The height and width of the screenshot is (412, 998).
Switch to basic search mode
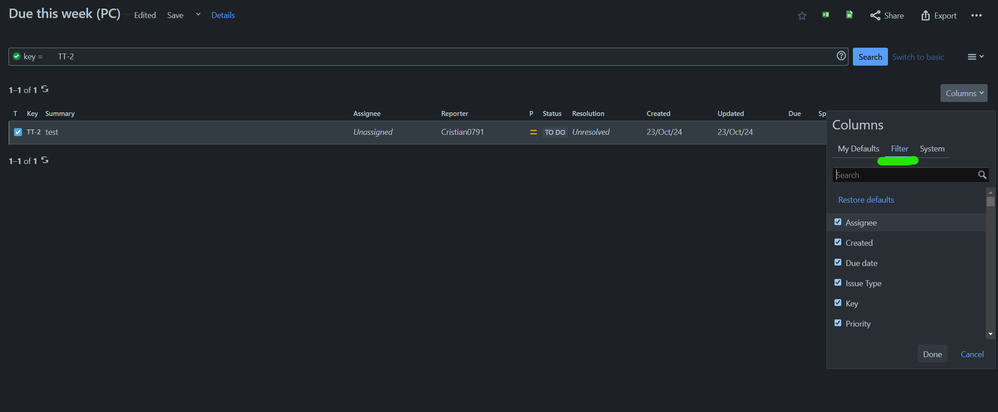pyautogui.click(x=918, y=57)
